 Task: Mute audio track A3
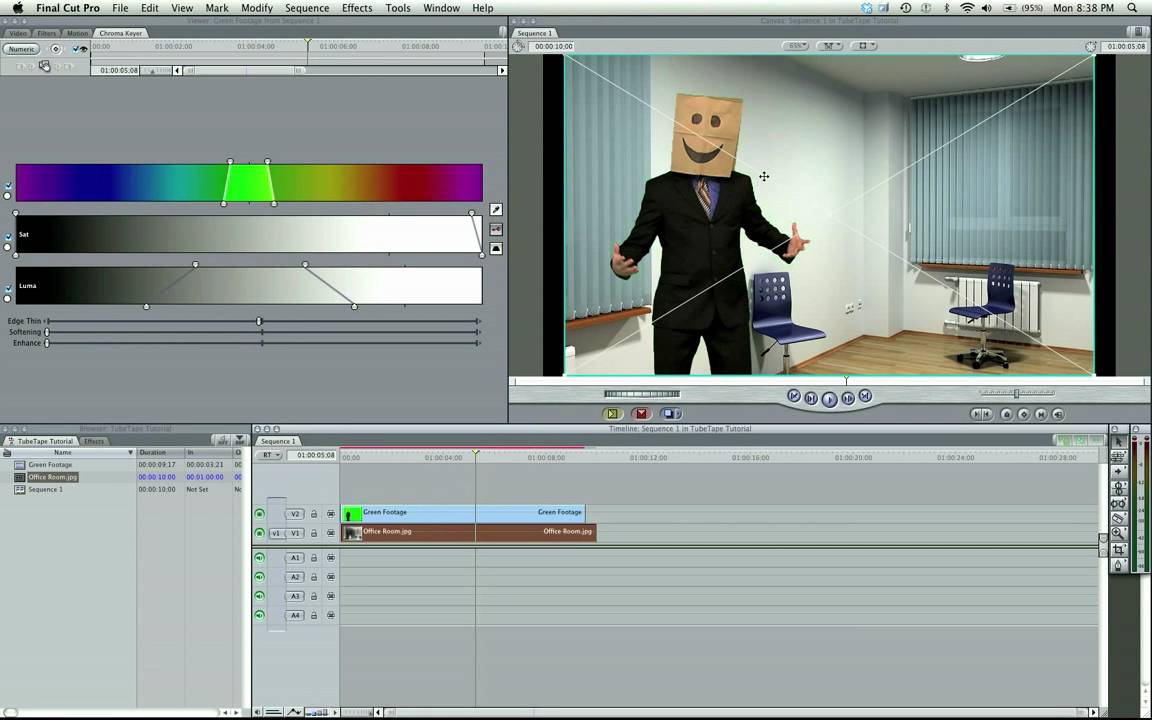[259, 596]
